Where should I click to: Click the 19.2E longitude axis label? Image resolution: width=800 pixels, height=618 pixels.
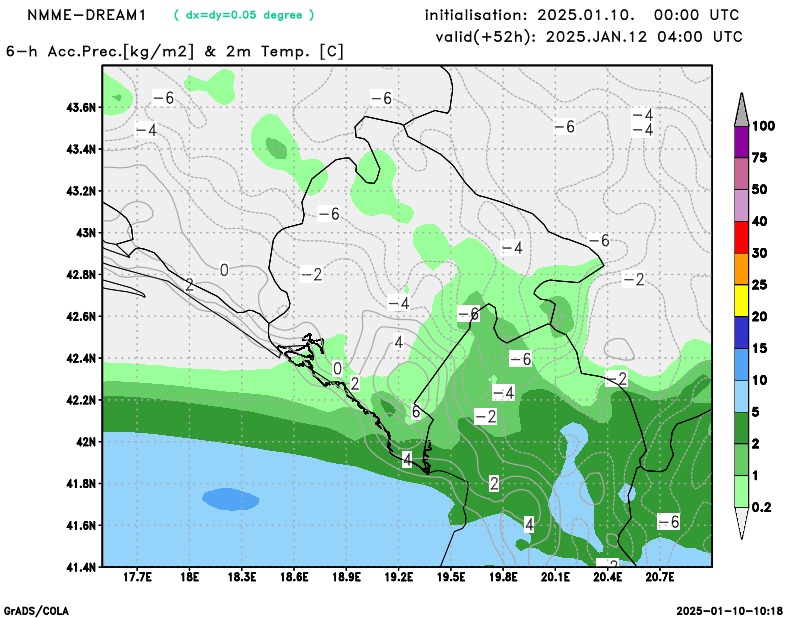[x=398, y=577]
